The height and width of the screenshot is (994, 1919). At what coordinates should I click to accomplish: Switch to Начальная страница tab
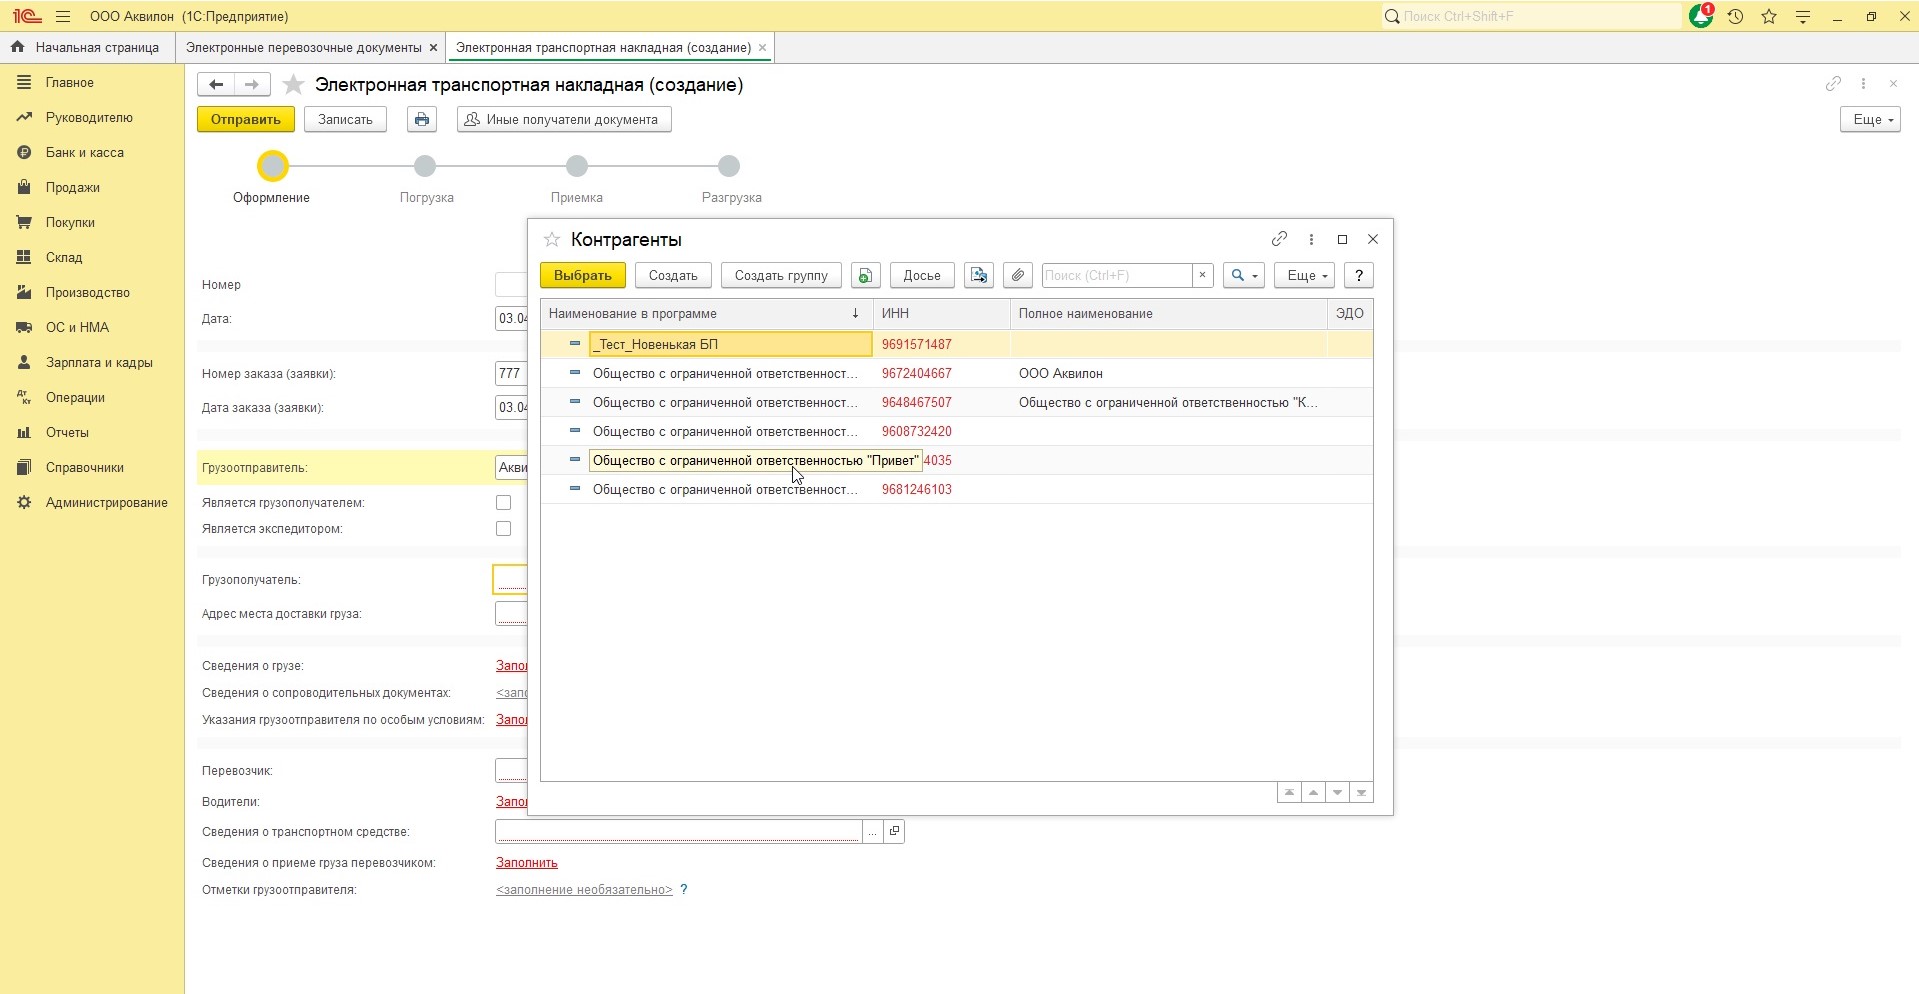(x=87, y=47)
